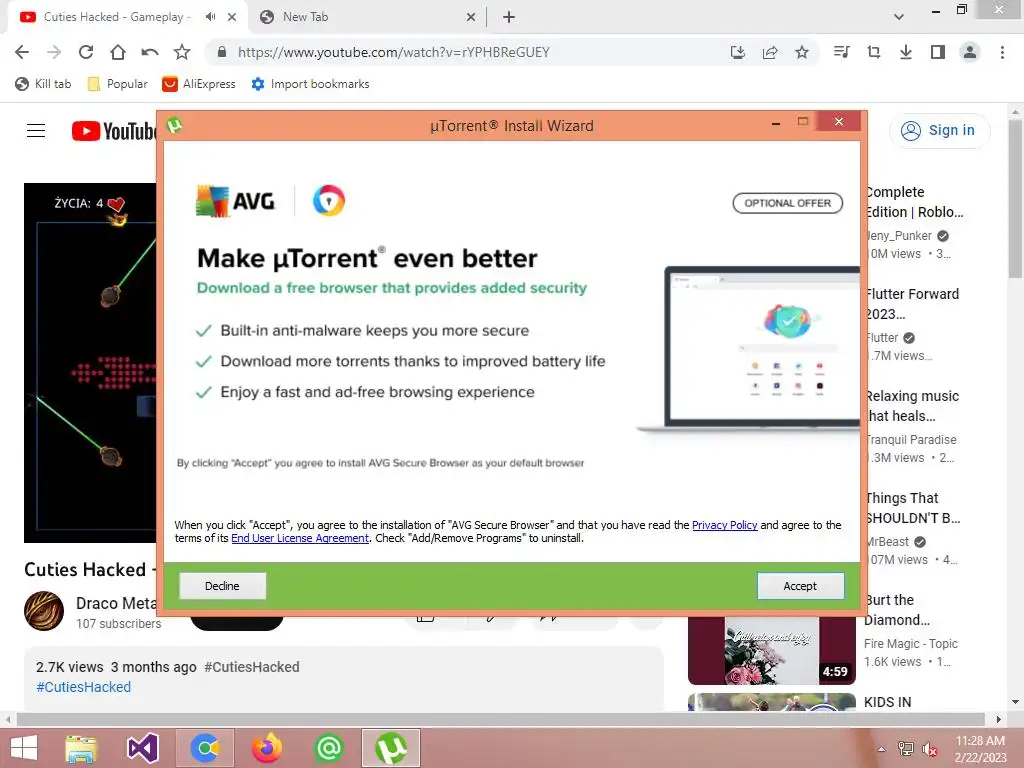
Task: Switch to the New Tab tab
Action: pos(366,17)
